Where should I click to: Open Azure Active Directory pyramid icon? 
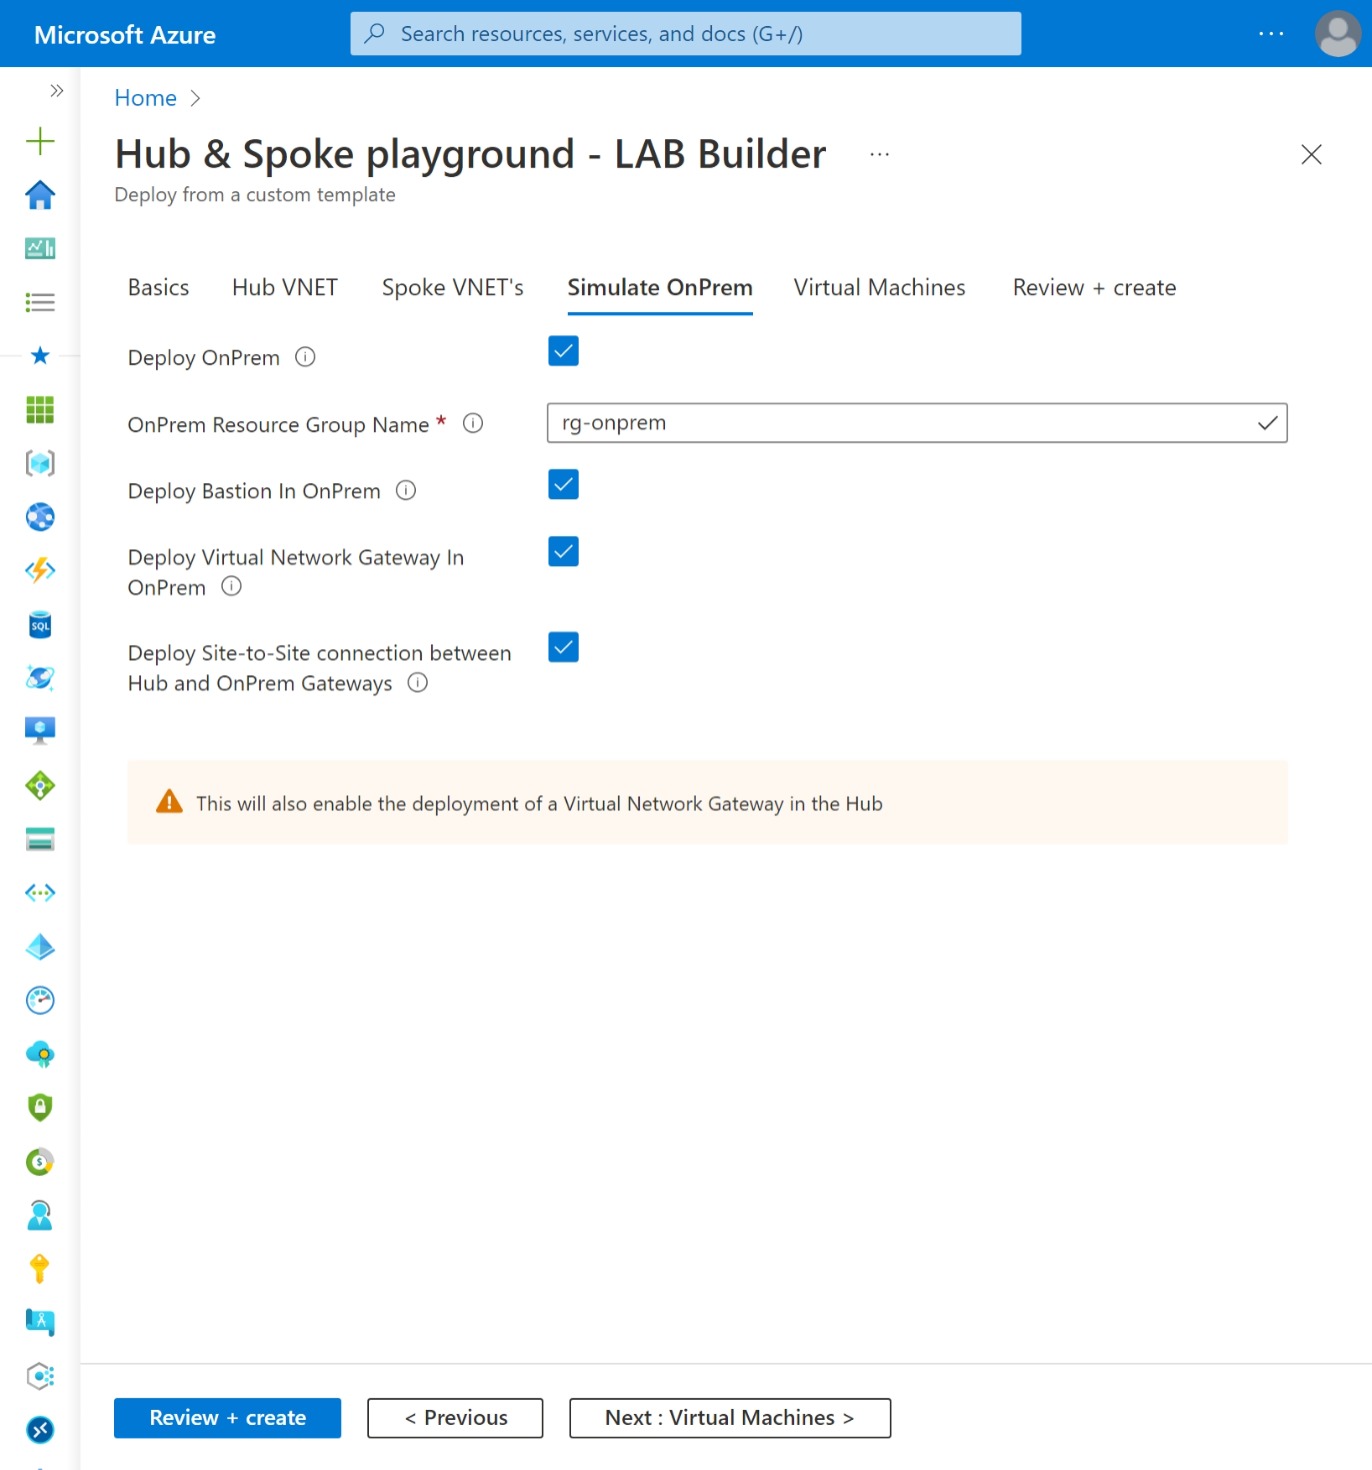click(x=40, y=947)
